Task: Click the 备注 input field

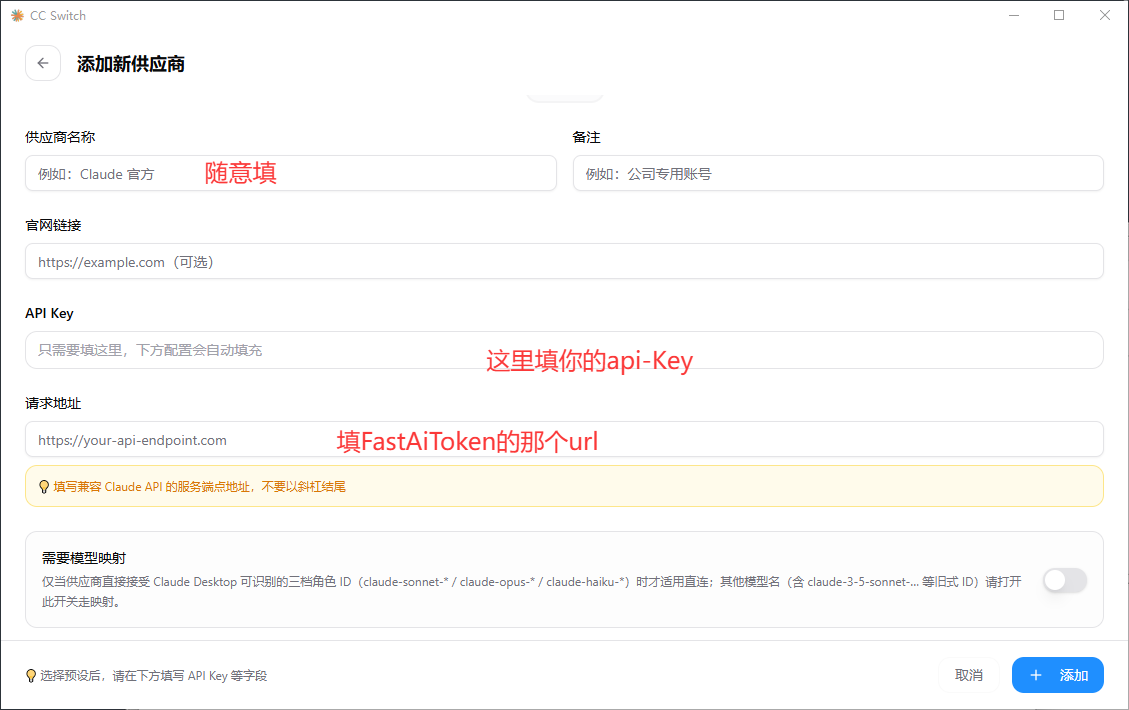Action: pyautogui.click(x=838, y=174)
